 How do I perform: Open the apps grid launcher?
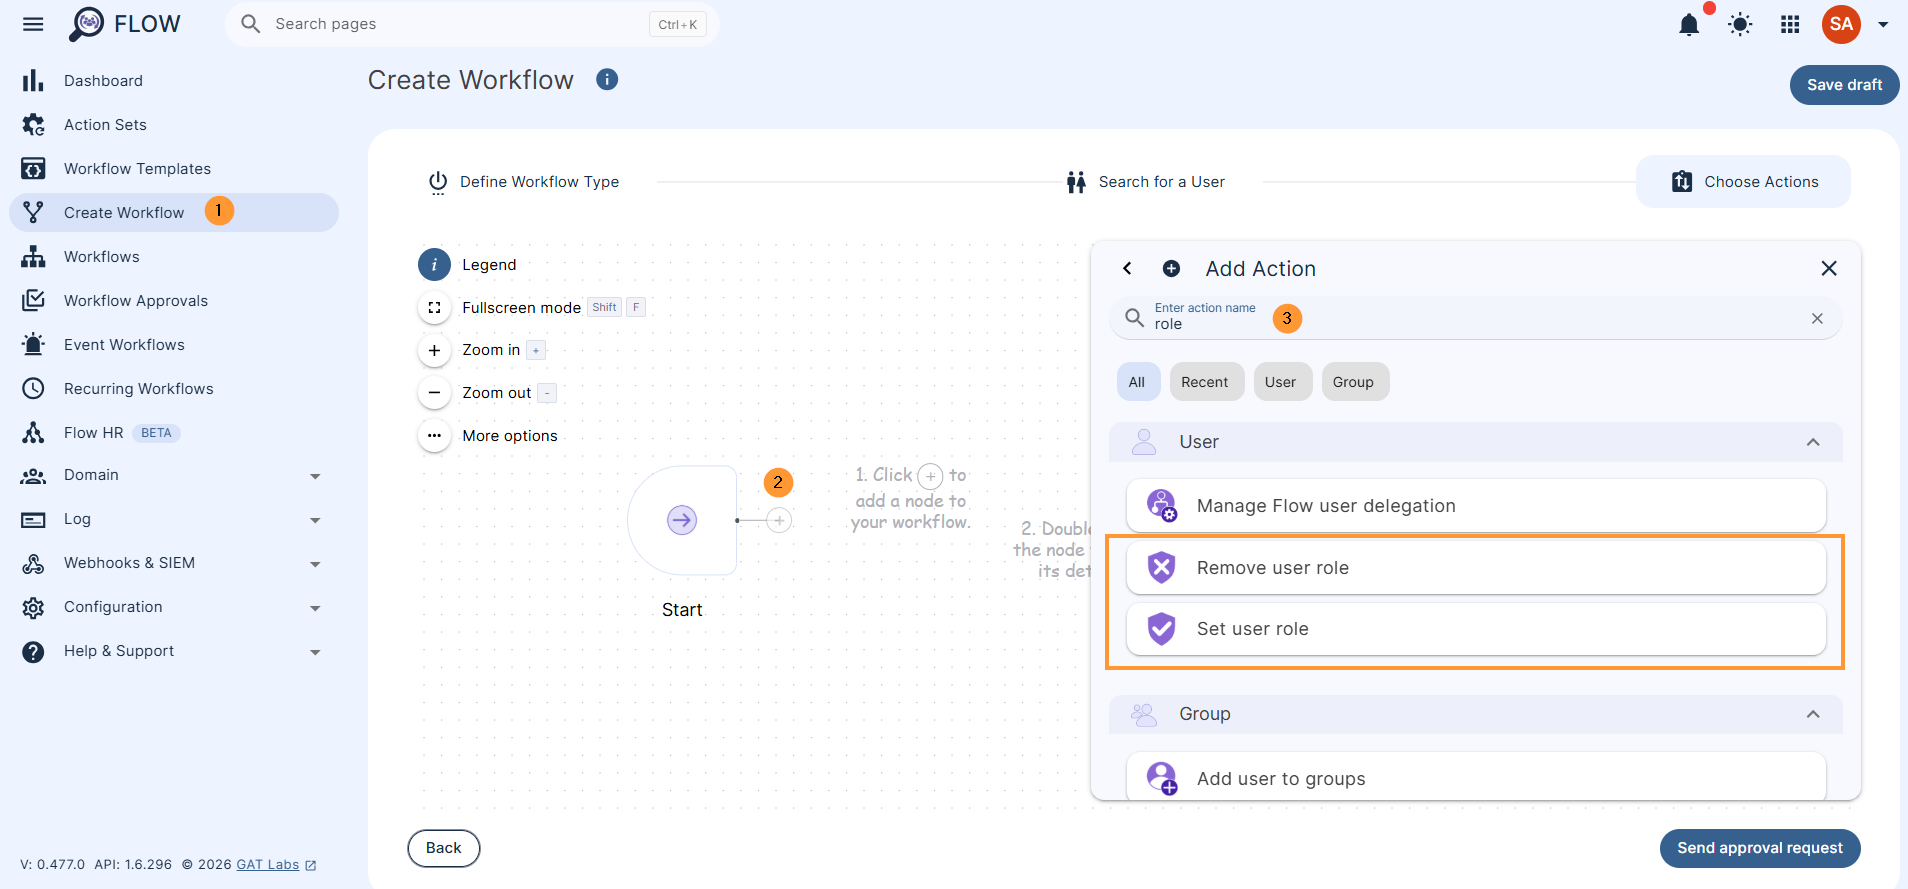point(1790,25)
